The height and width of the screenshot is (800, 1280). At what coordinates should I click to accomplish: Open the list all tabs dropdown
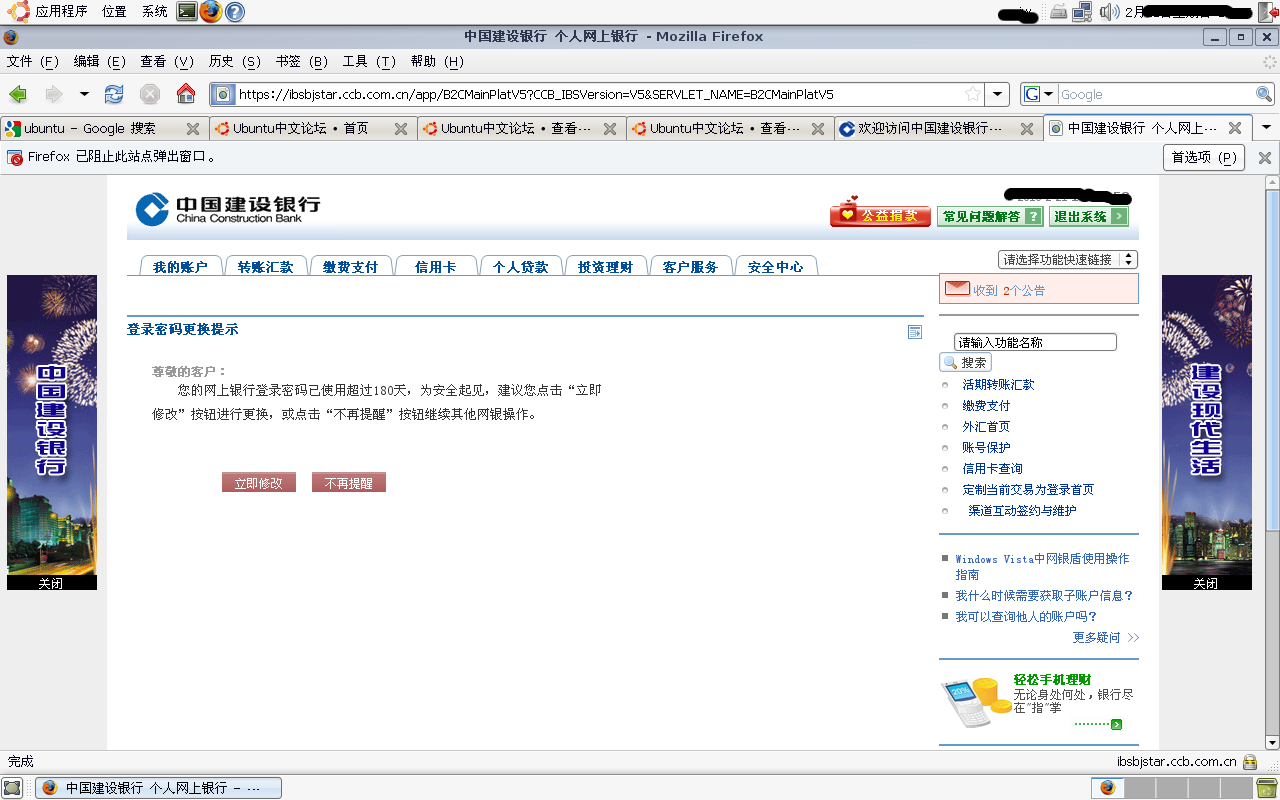click(x=1266, y=128)
